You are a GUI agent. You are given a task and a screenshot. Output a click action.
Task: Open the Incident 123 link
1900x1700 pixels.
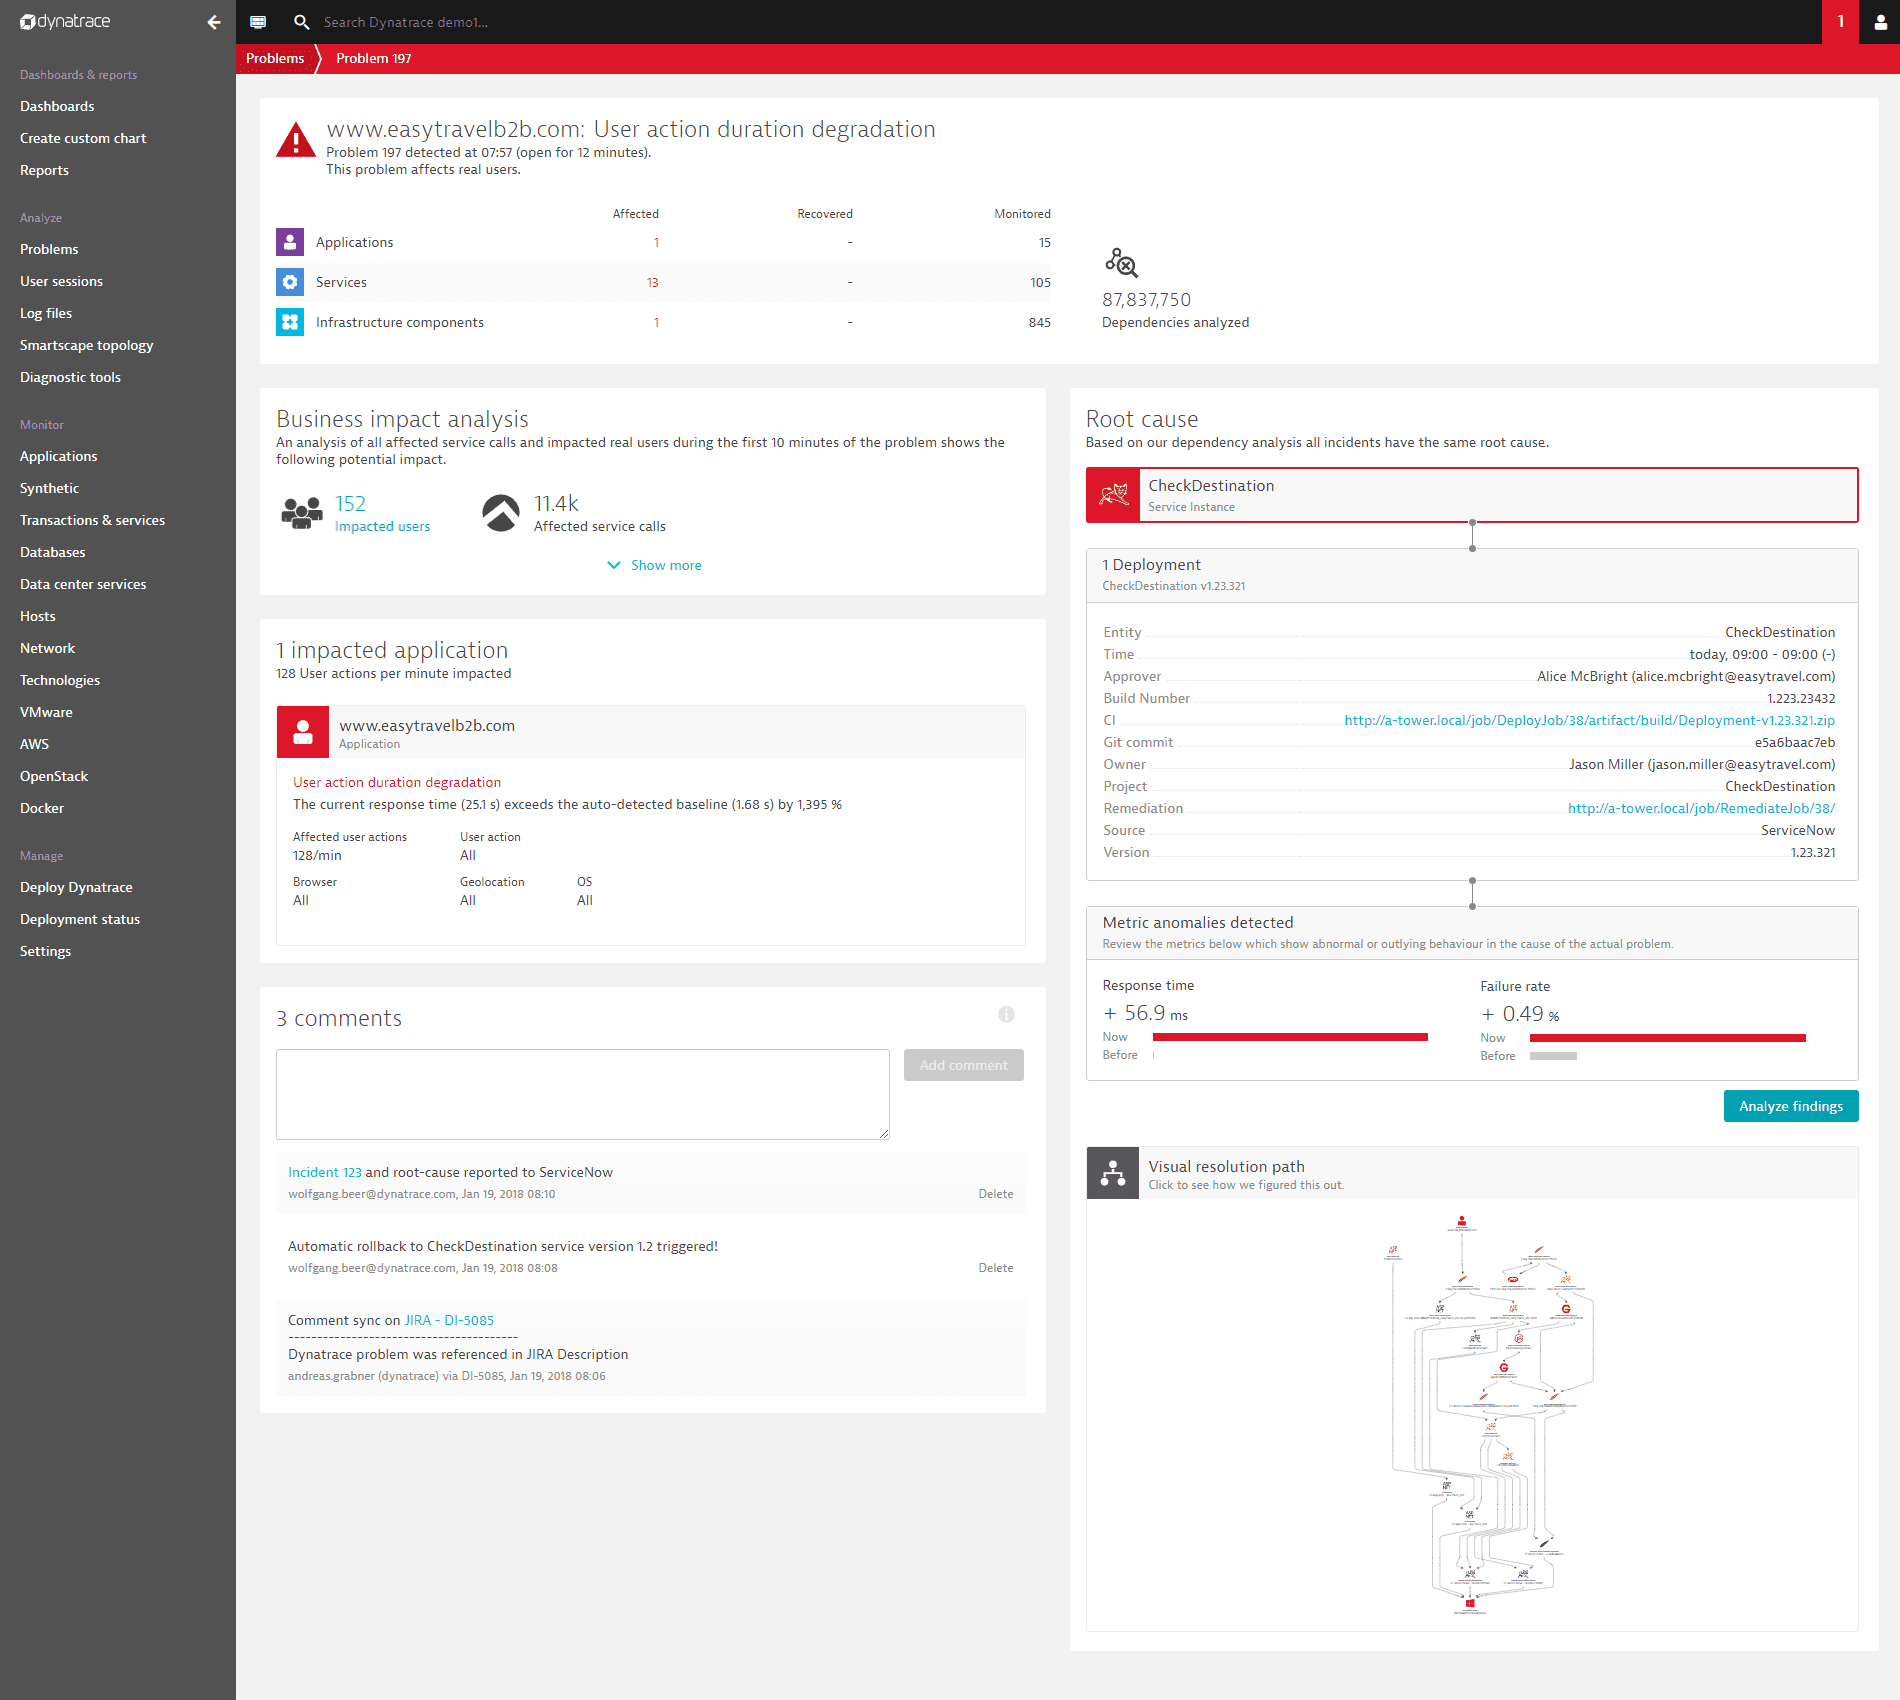[325, 1172]
